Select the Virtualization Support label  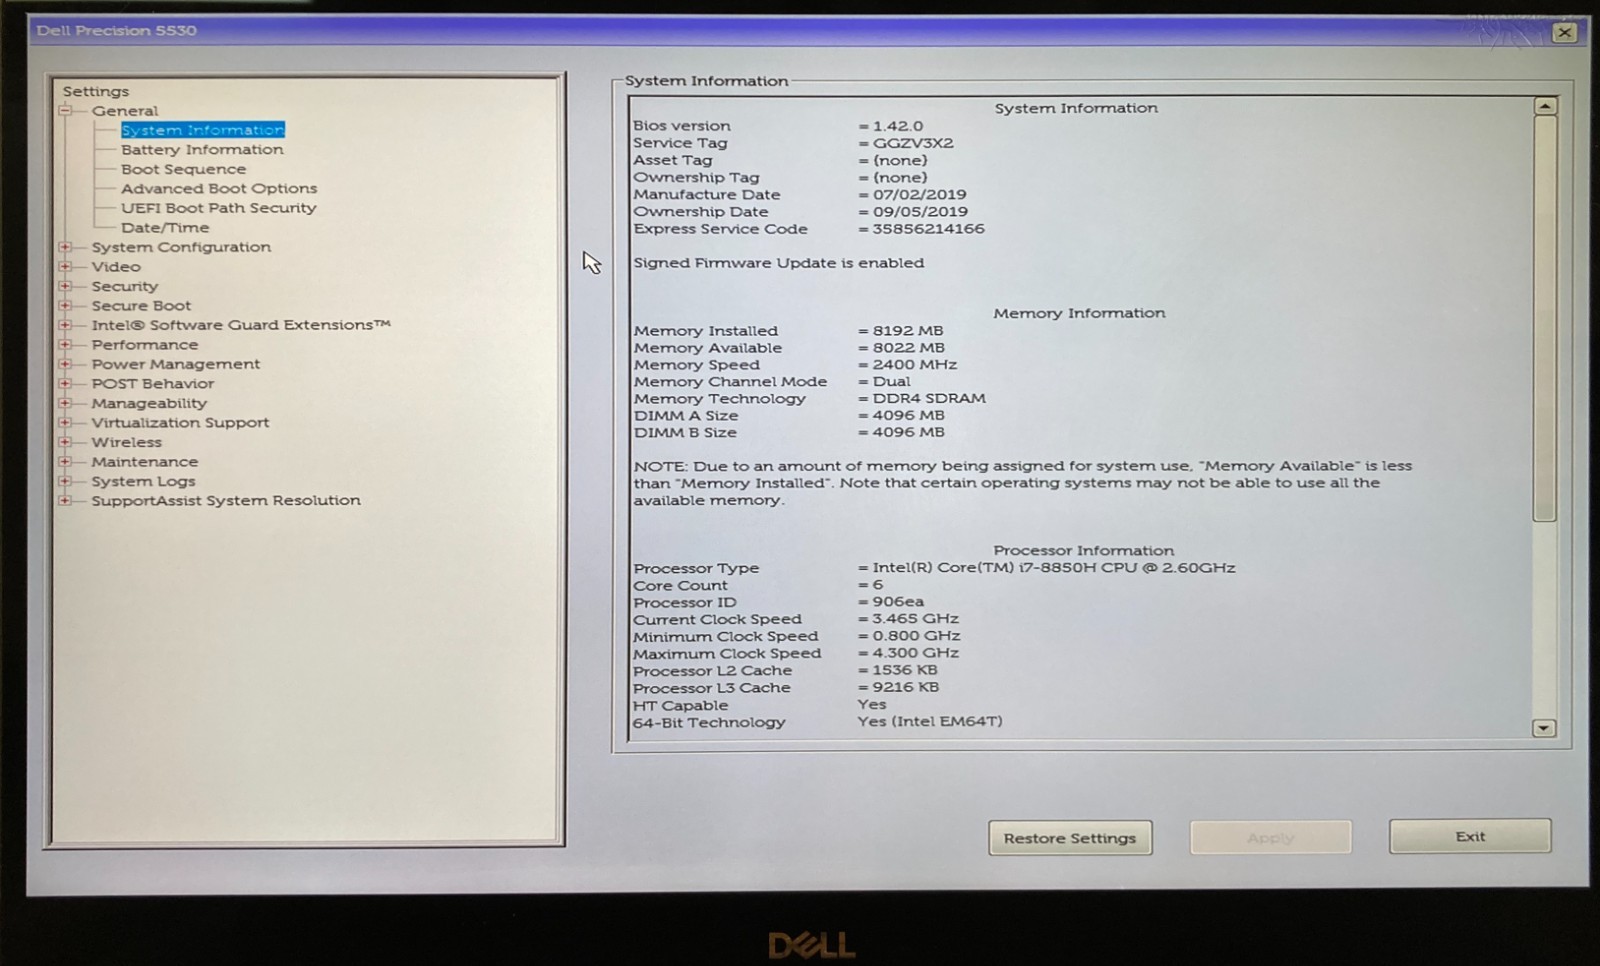click(180, 423)
